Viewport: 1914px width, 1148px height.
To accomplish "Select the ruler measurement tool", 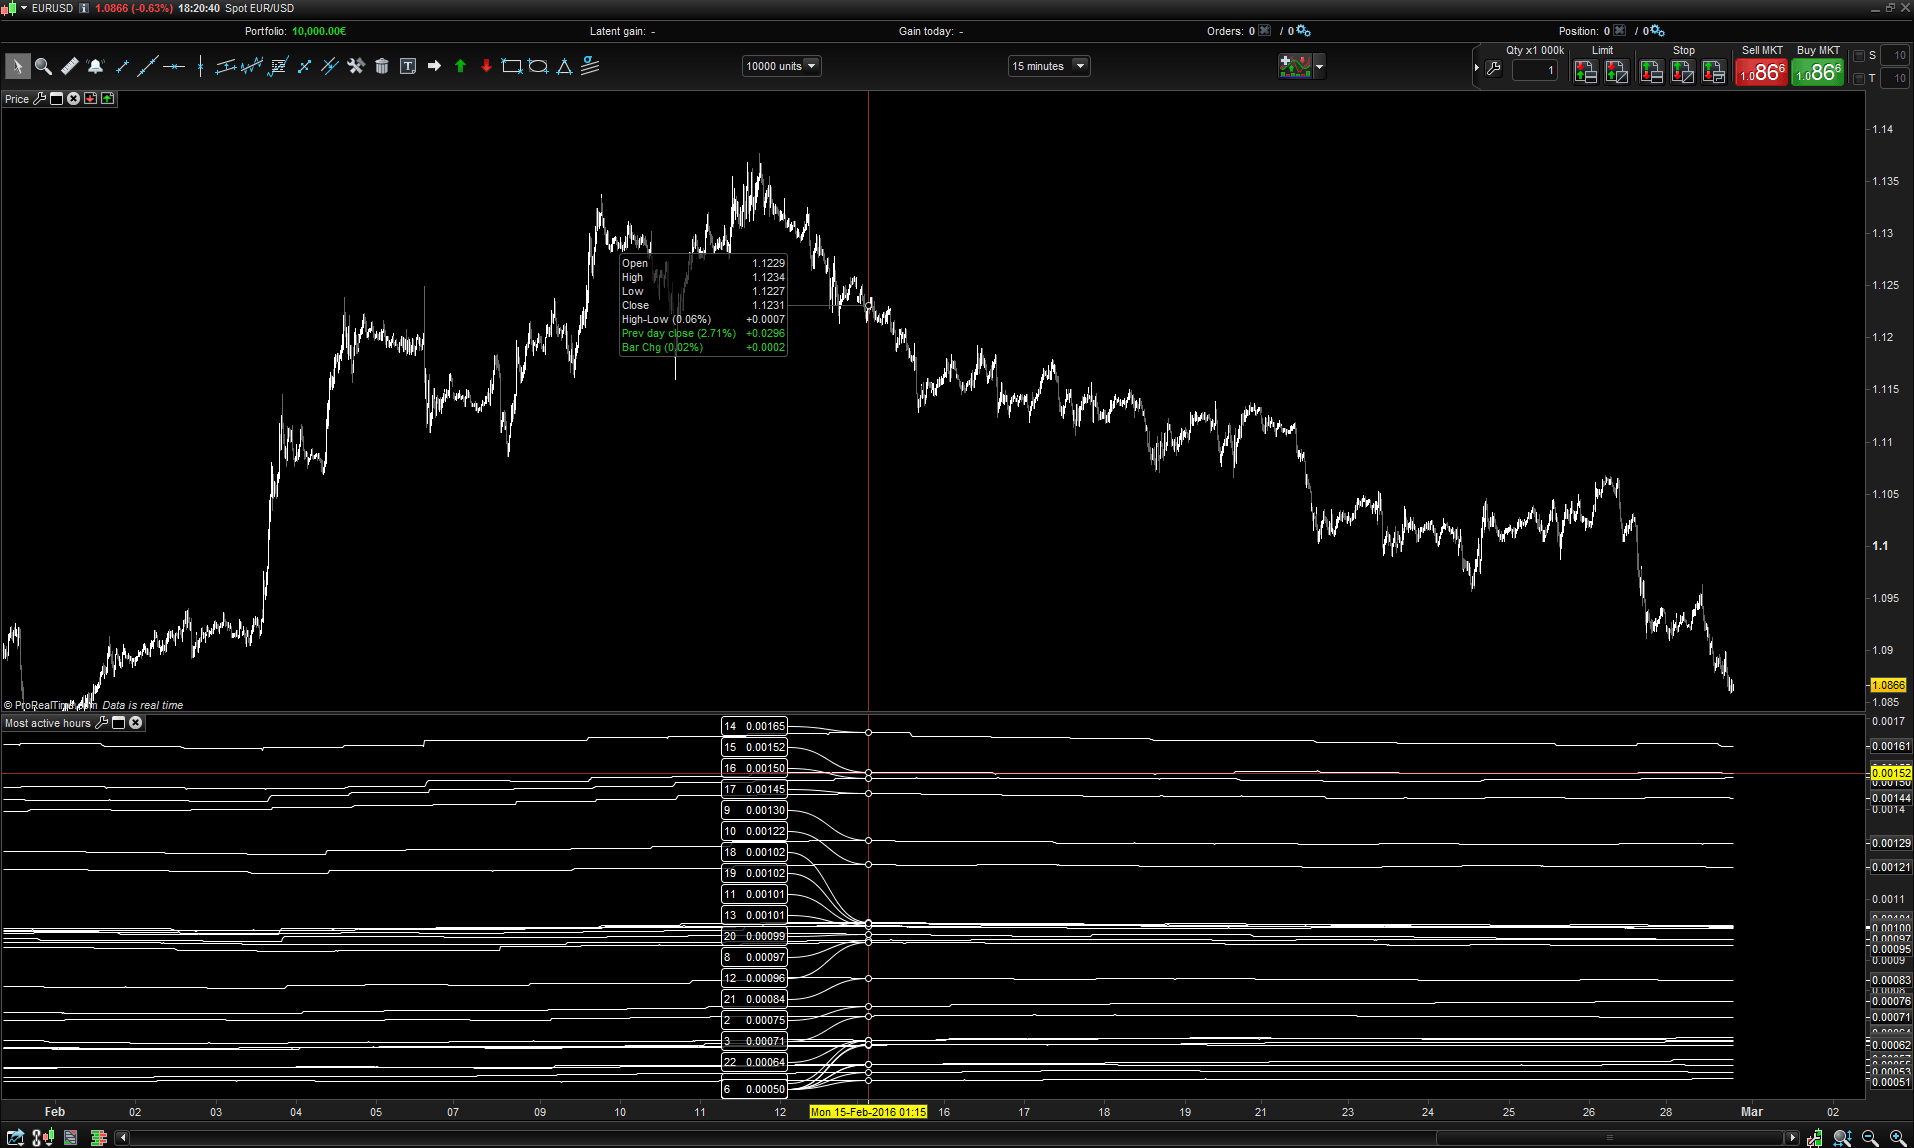I will click(69, 66).
